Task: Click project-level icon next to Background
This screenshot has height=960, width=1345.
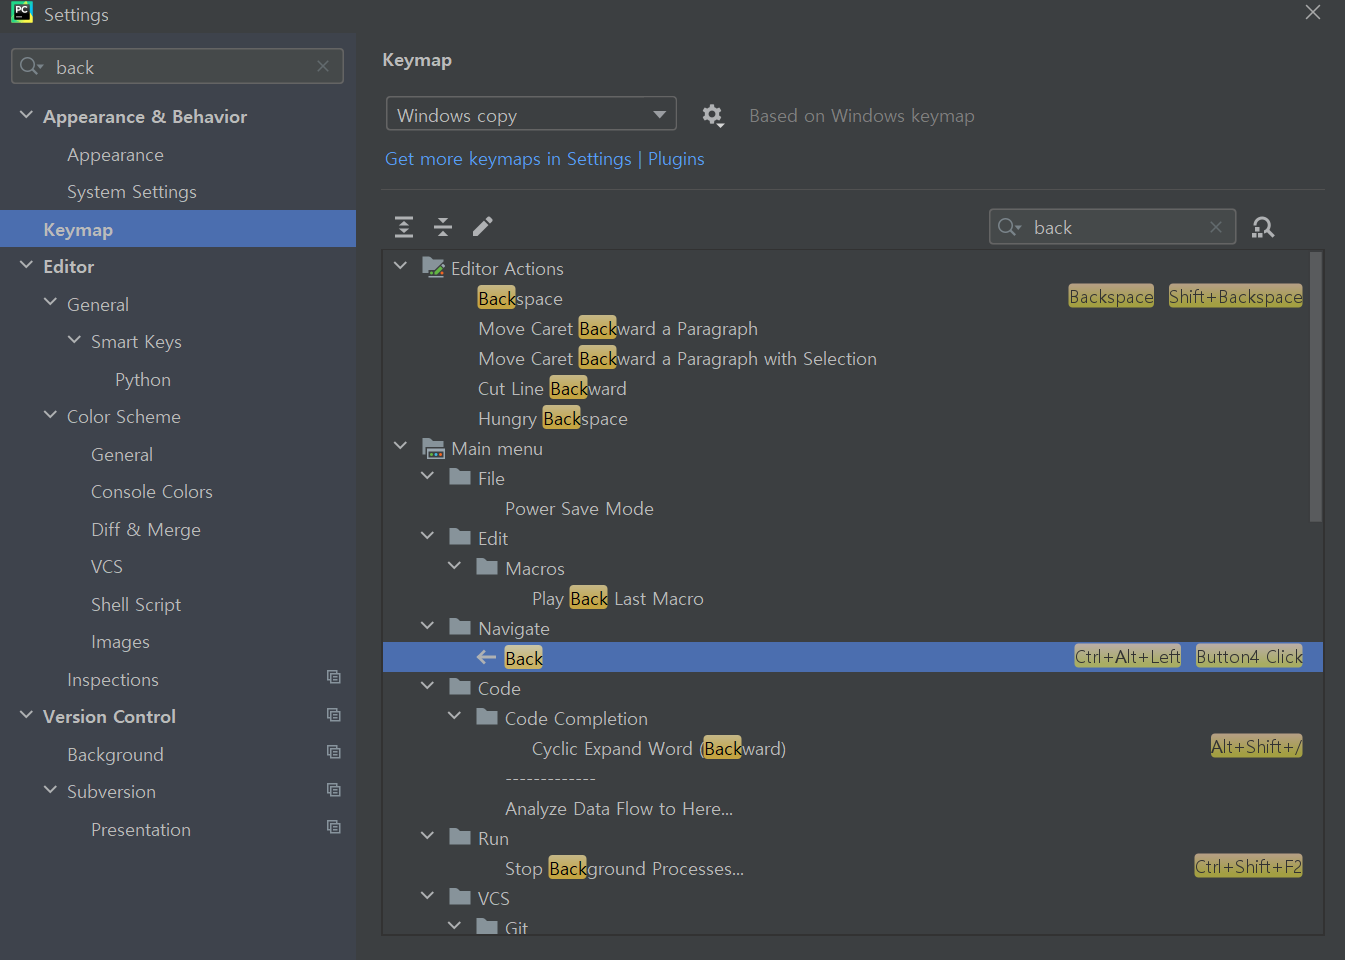Action: click(334, 753)
